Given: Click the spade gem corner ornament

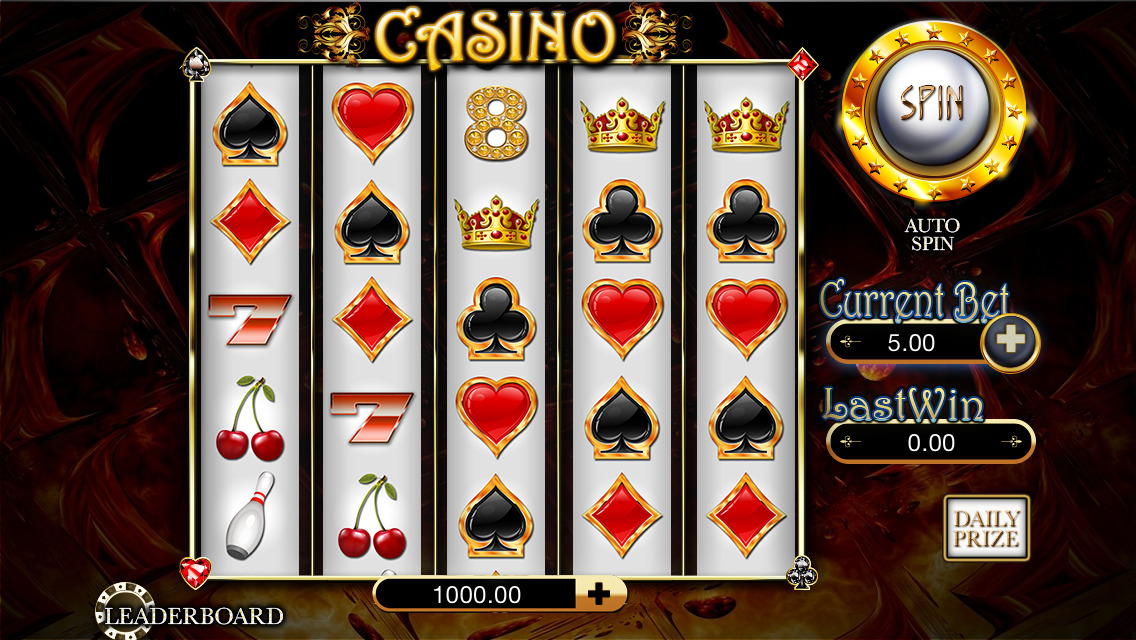Looking at the screenshot, I should point(196,65).
